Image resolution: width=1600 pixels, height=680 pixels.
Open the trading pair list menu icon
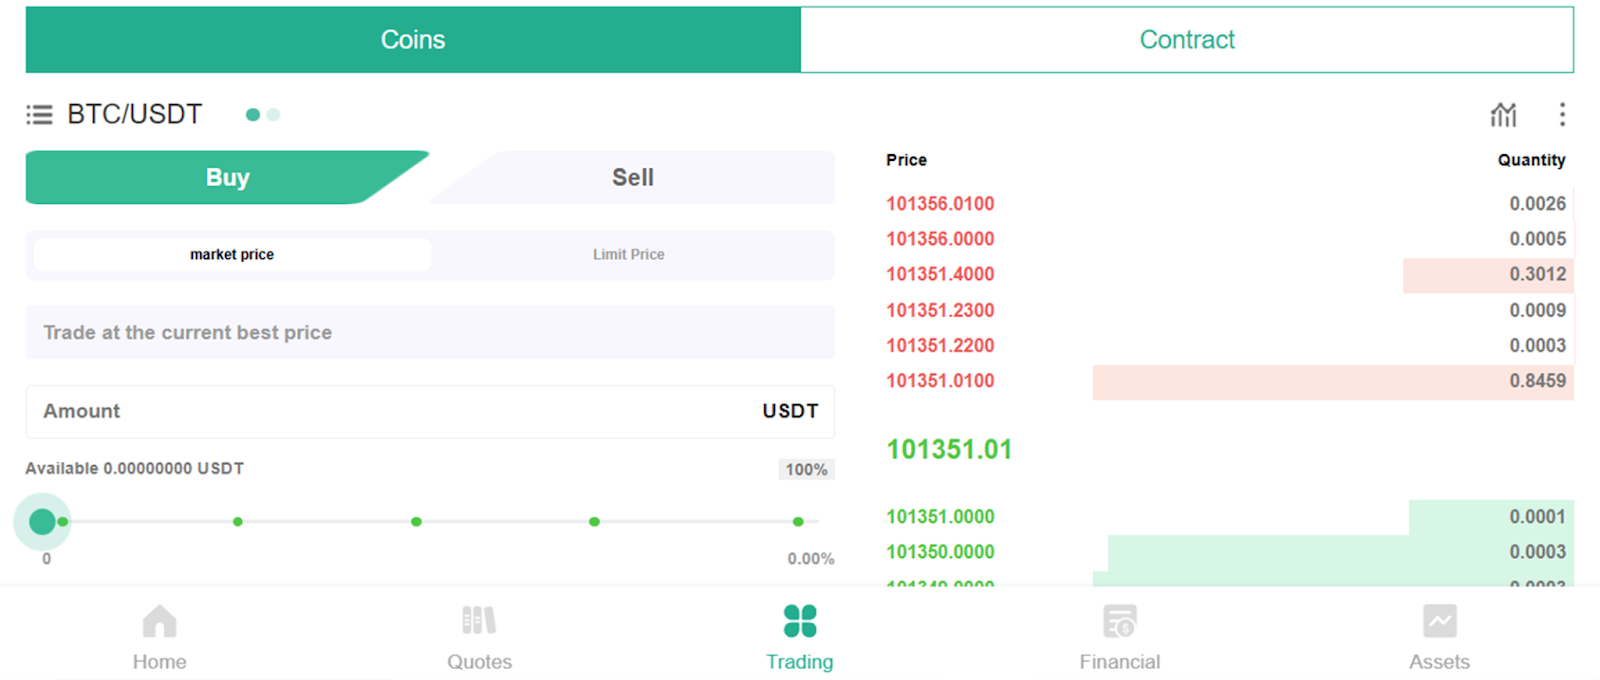pos(39,115)
